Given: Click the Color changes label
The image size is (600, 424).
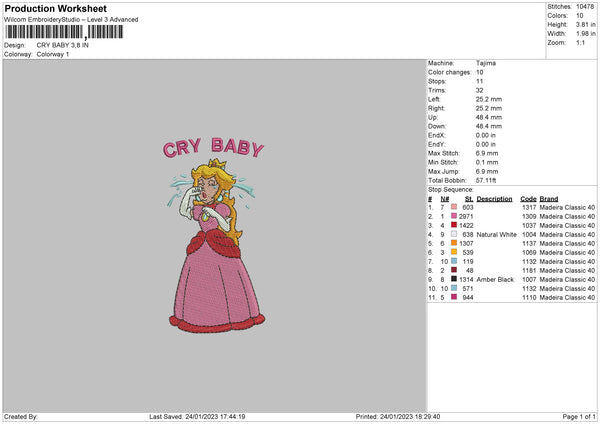Looking at the screenshot, I should [x=449, y=72].
